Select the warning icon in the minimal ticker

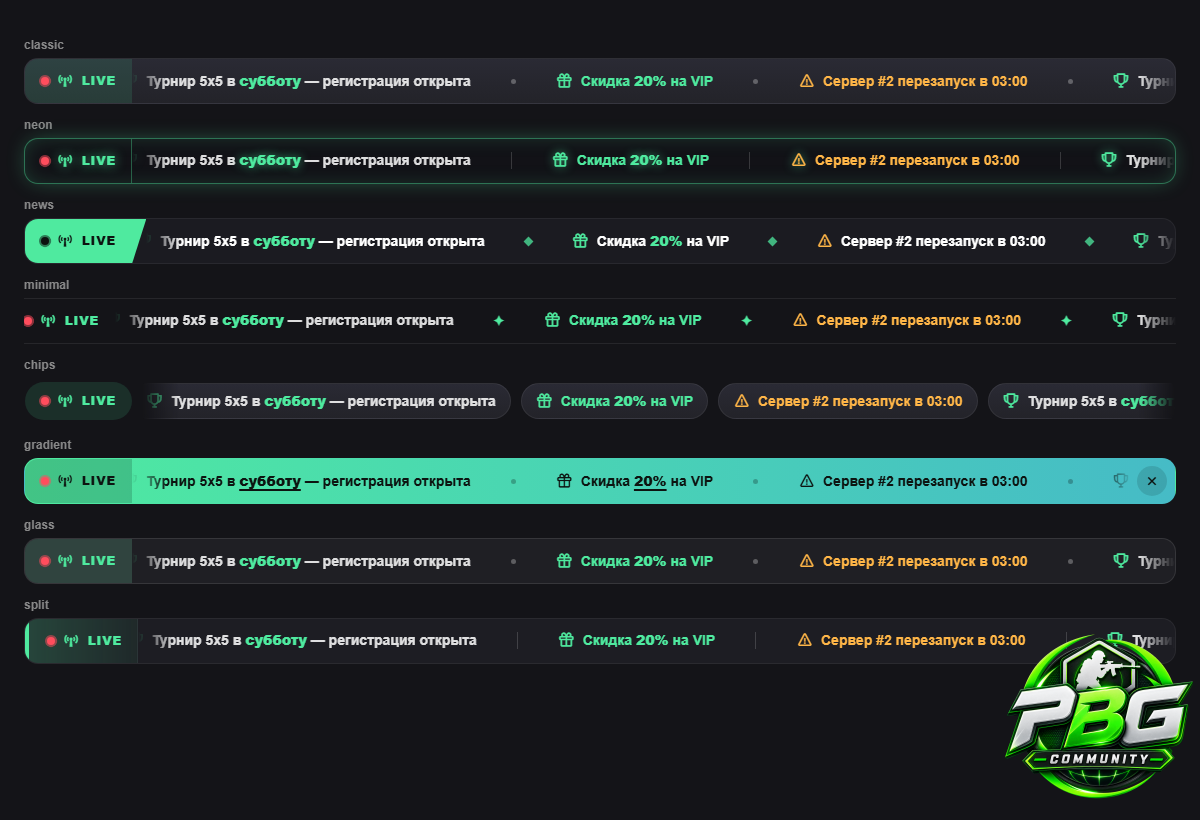click(x=800, y=320)
